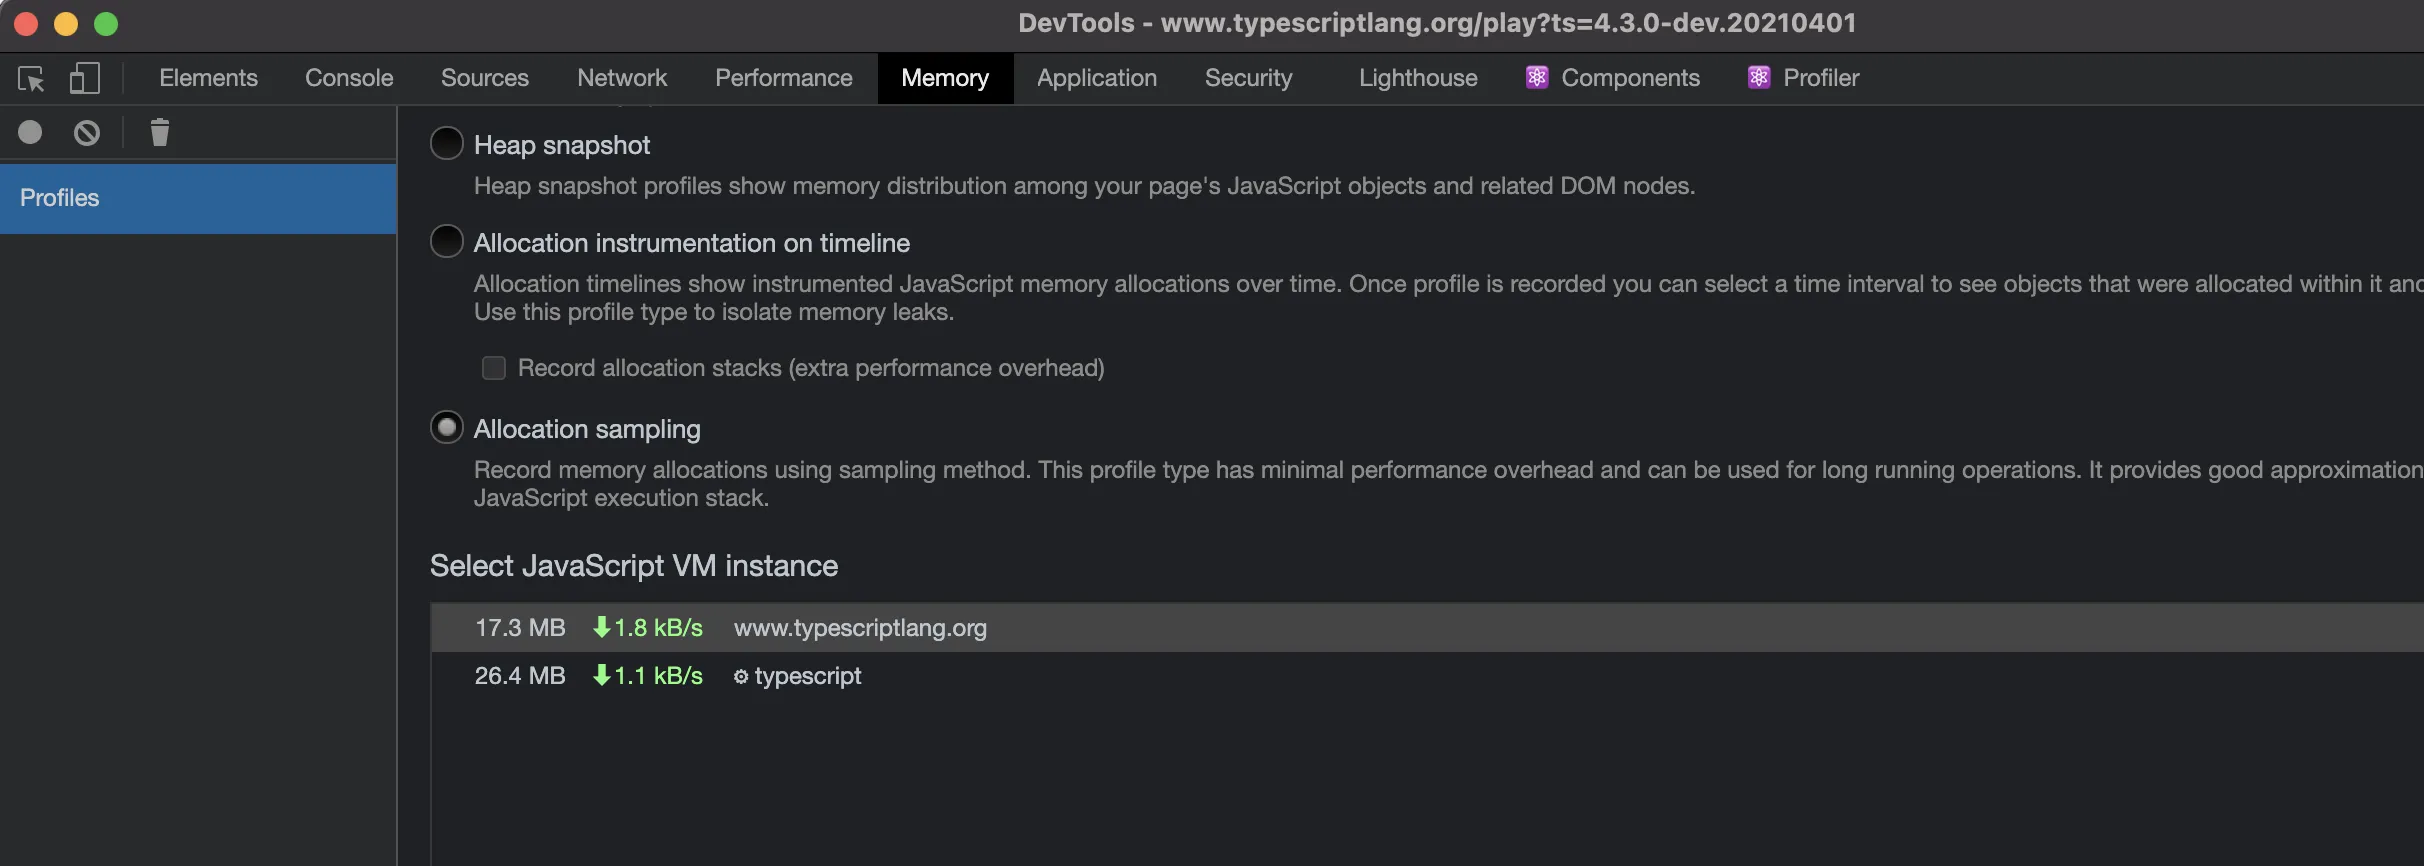Select the Allocation sampling radio button
Screen dimensions: 2424x866
click(x=447, y=428)
